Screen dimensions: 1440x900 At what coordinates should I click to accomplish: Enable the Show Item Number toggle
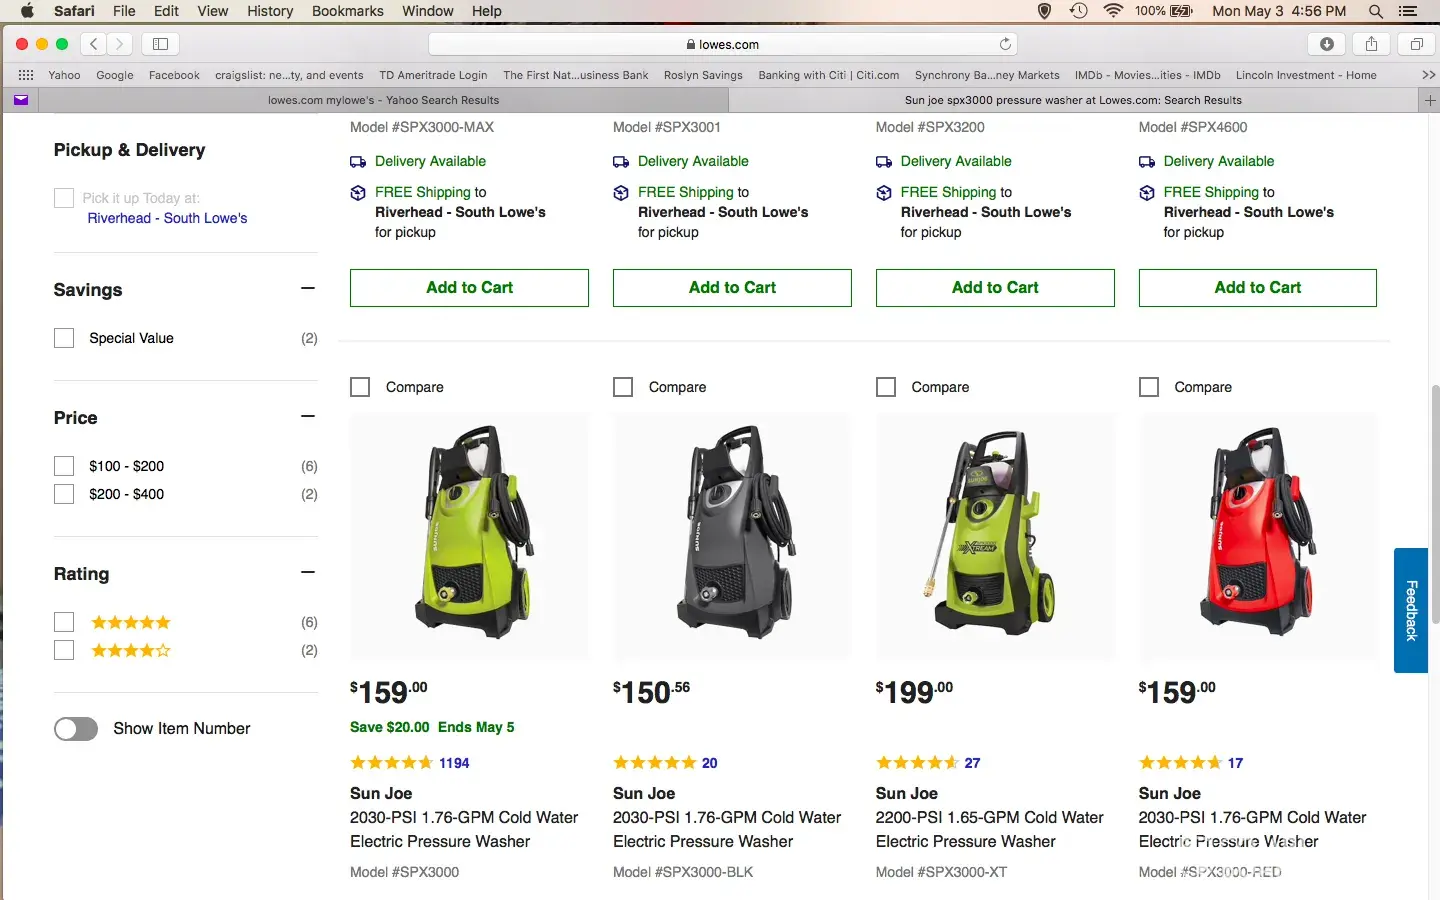pos(76,729)
